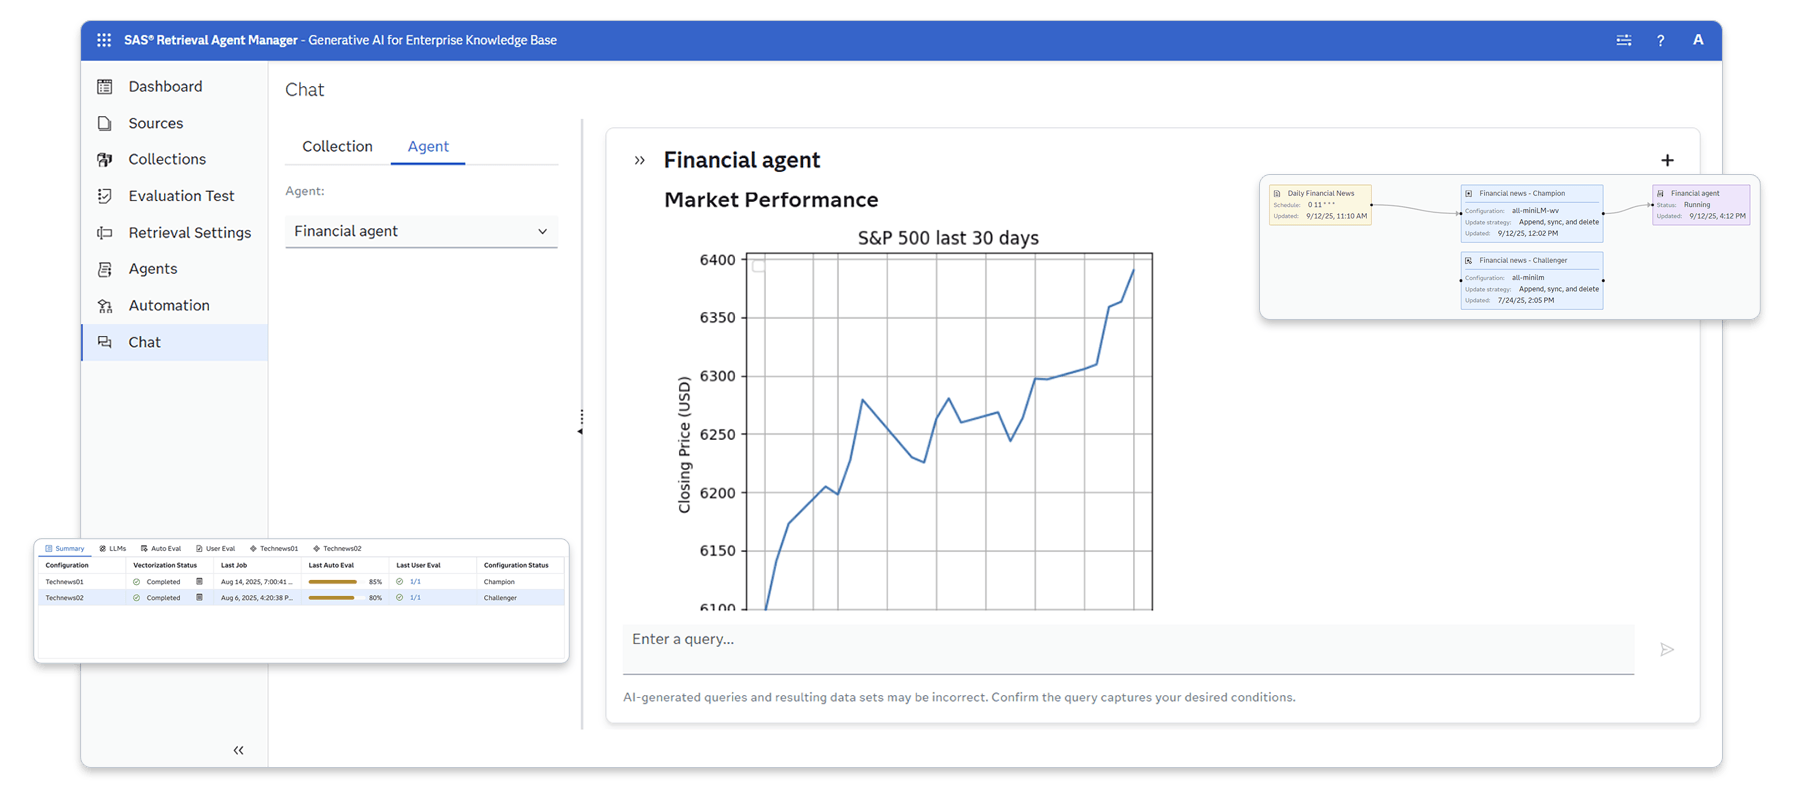The width and height of the screenshot is (1800, 789).
Task: Select the Technews02 tab
Action: click(x=337, y=548)
